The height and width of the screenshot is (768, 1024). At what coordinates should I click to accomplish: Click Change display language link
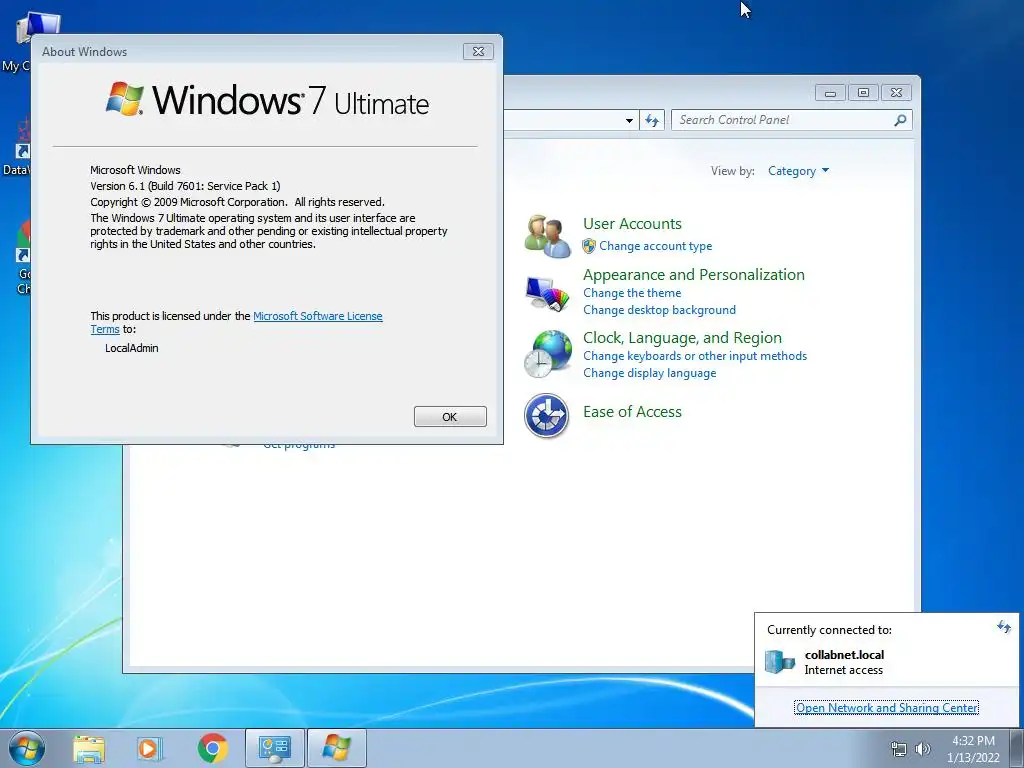click(650, 373)
